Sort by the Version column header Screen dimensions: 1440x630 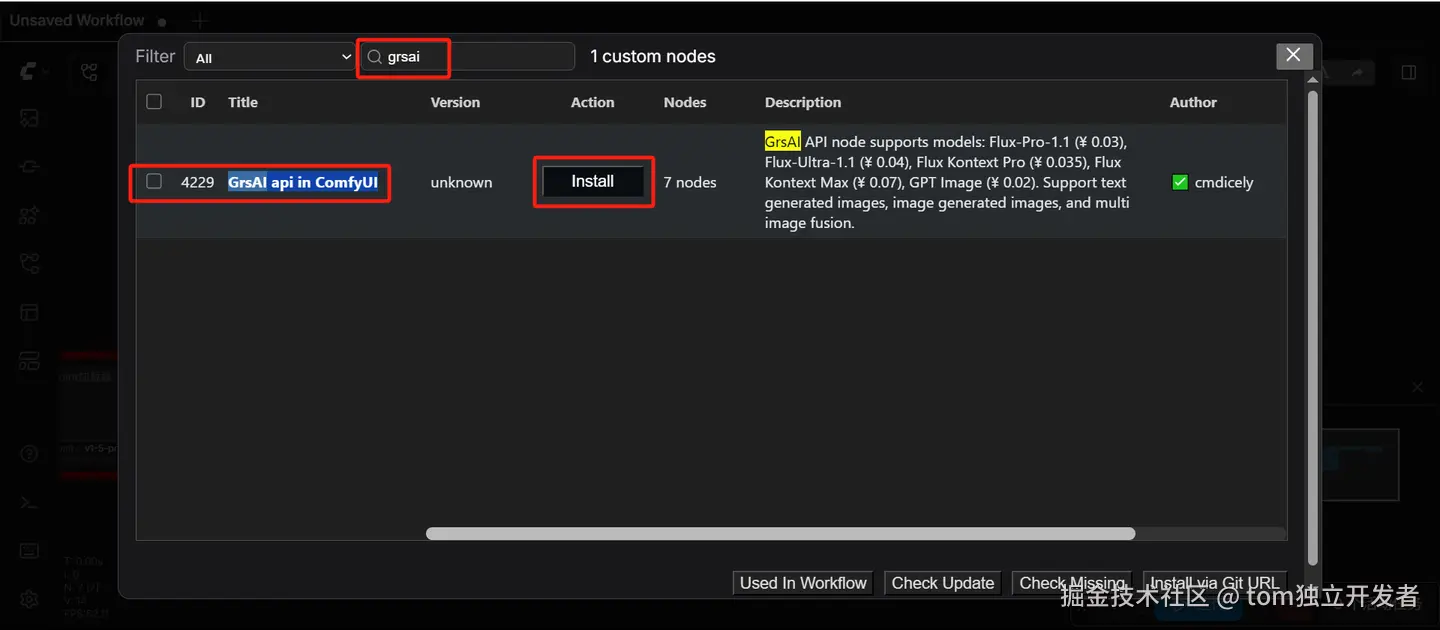point(455,102)
